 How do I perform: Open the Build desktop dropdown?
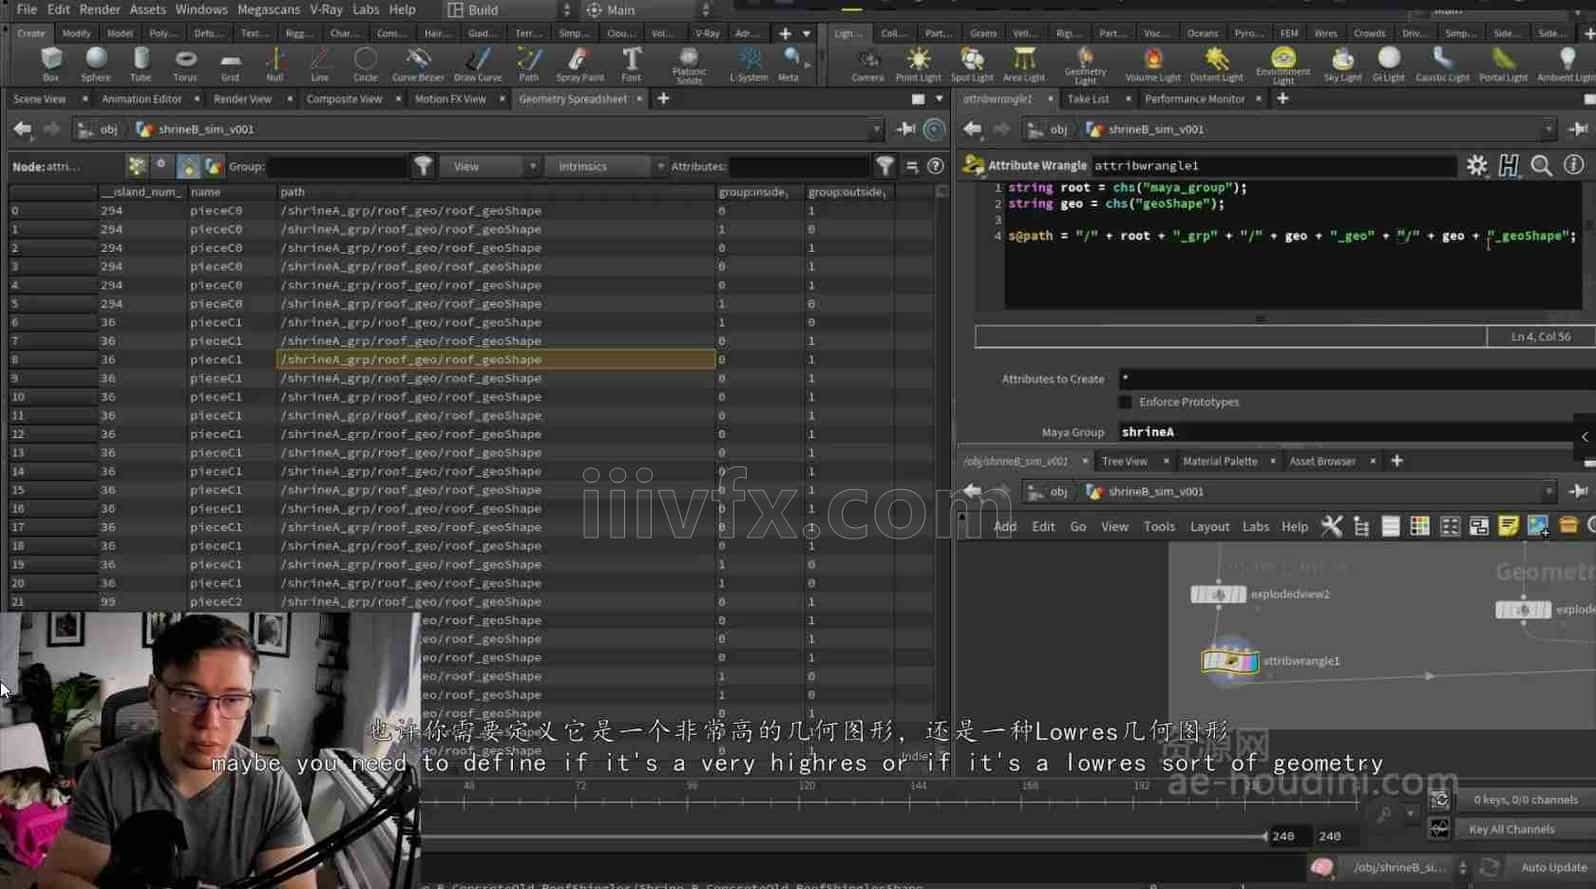coord(508,10)
